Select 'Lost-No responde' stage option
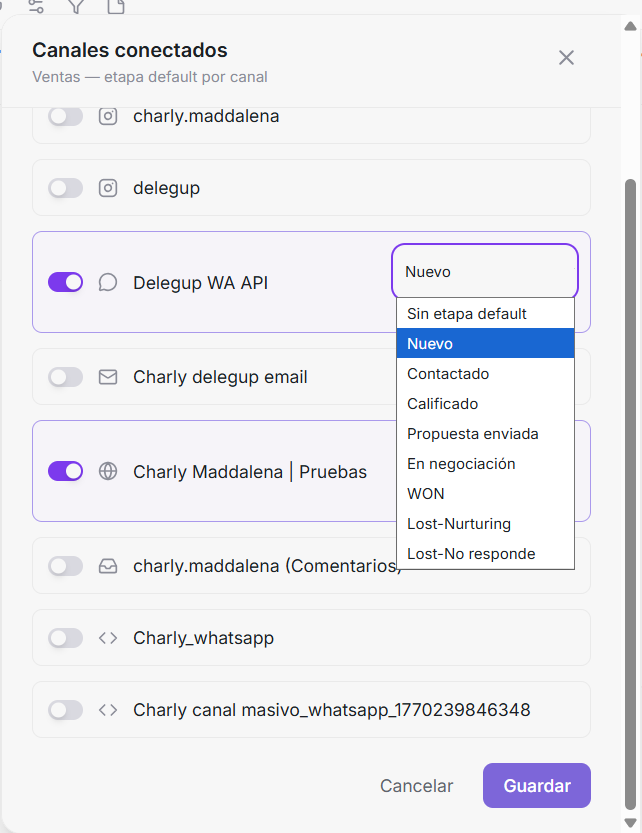 (x=485, y=554)
